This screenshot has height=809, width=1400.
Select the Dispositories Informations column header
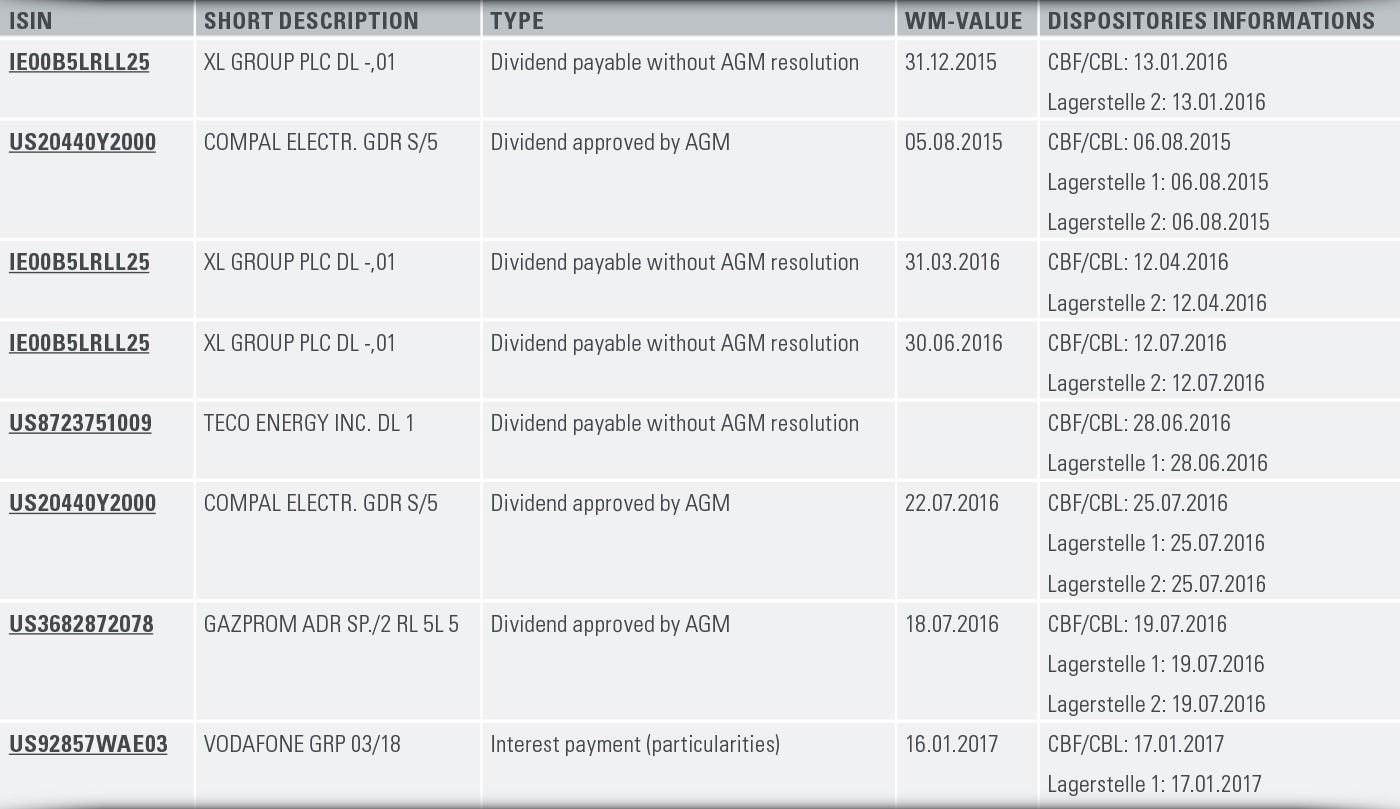[x=1211, y=21]
